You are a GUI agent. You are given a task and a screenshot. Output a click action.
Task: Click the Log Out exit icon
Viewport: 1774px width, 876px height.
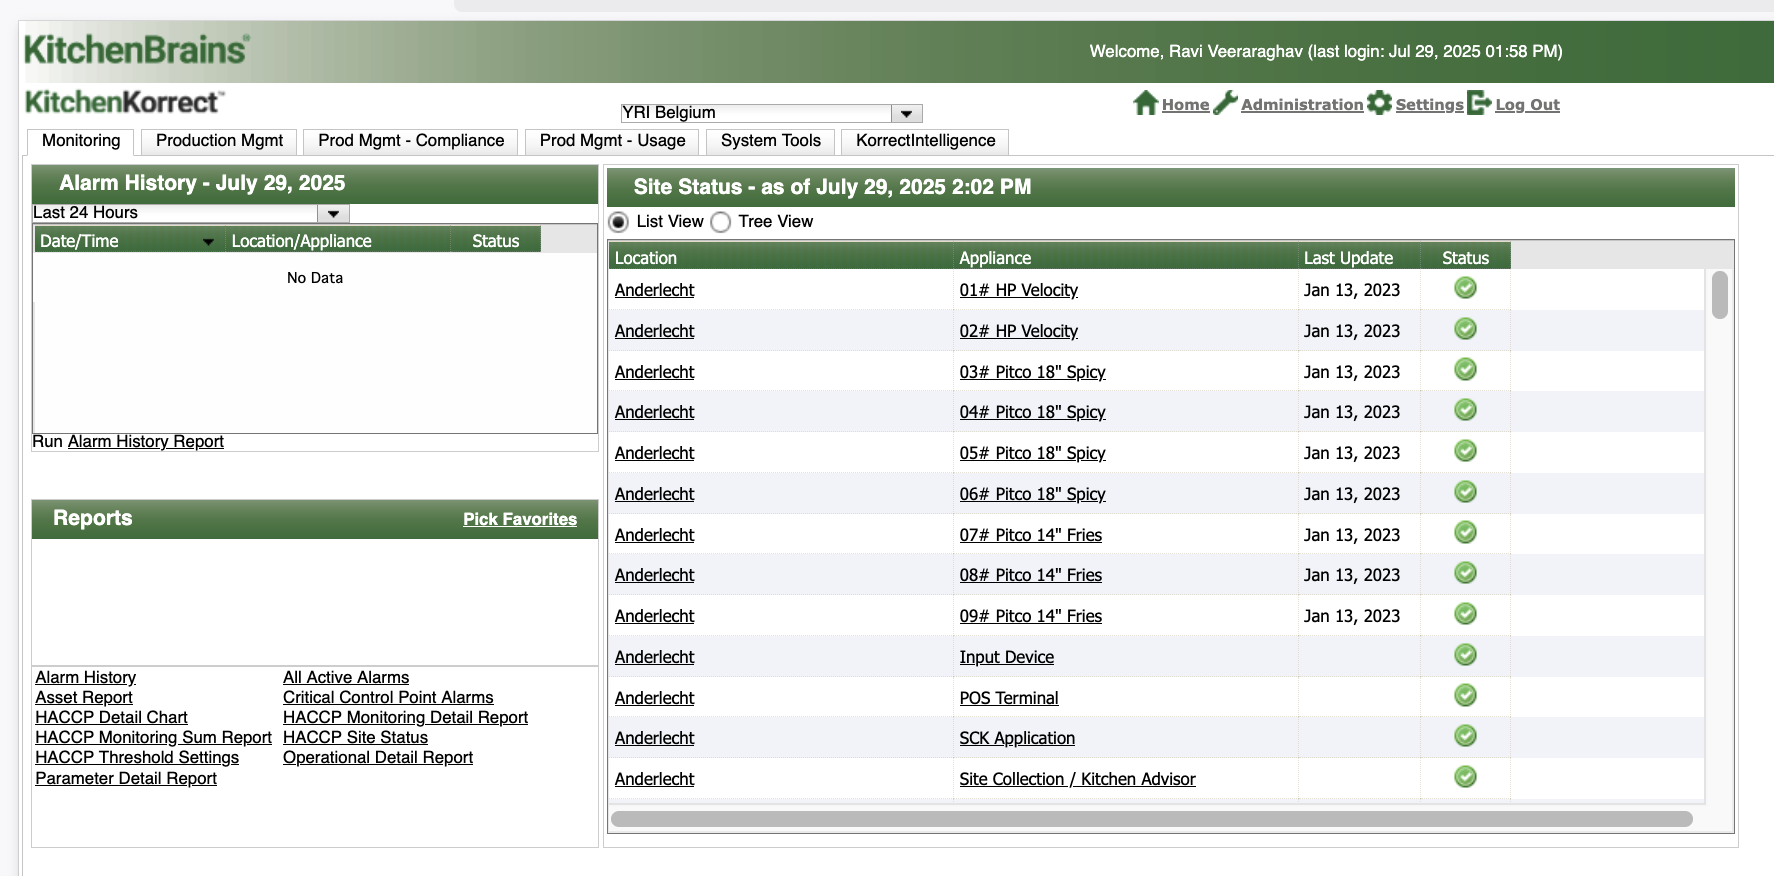tap(1479, 103)
